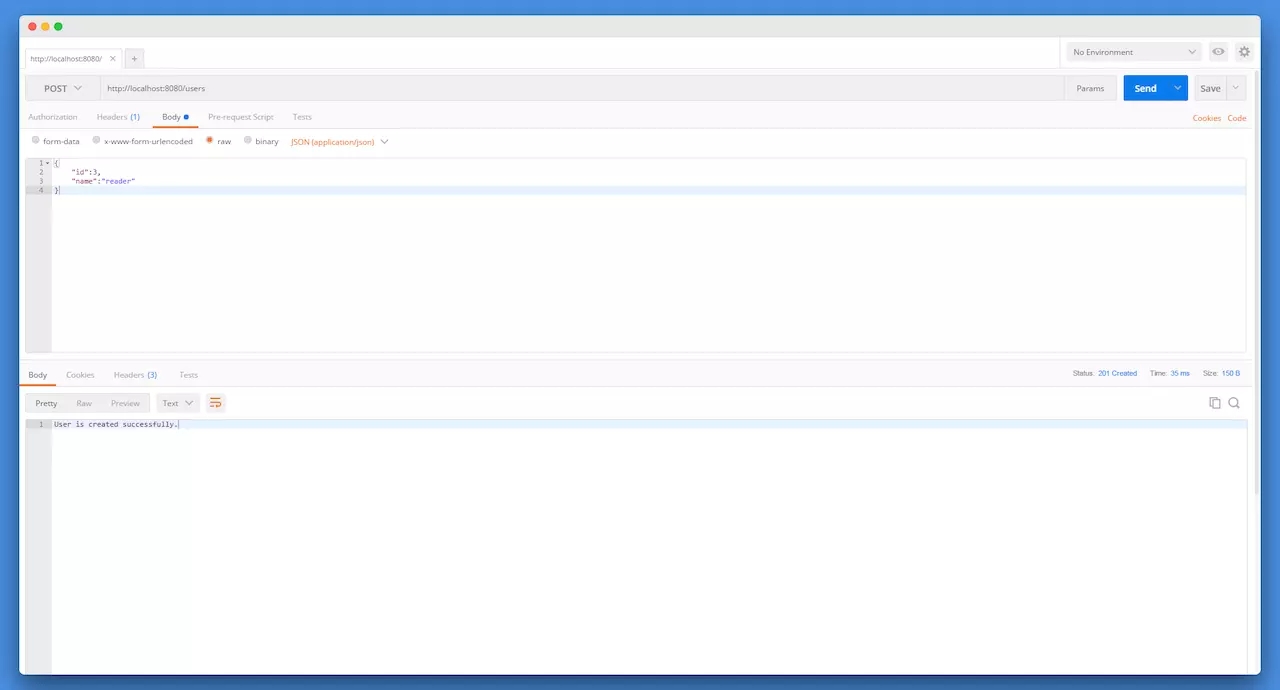Open the Params editor

click(x=1090, y=88)
